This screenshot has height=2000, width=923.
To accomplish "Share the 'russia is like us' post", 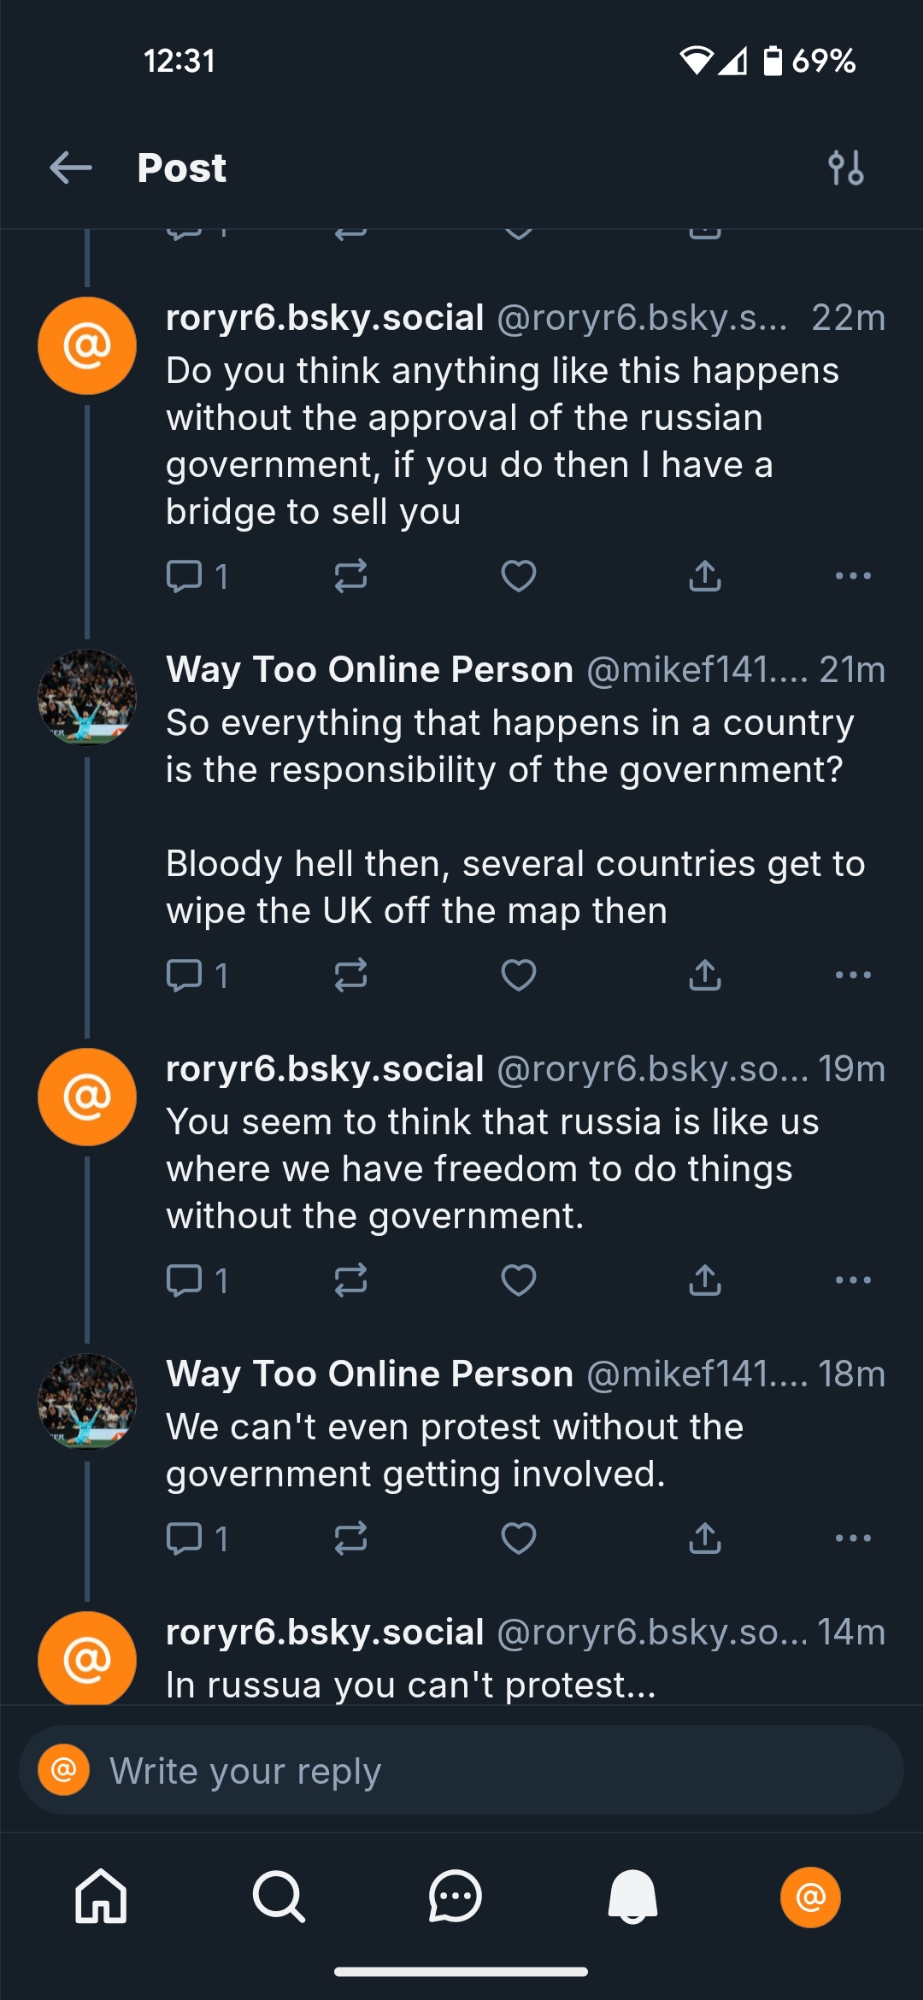I will pos(705,1280).
